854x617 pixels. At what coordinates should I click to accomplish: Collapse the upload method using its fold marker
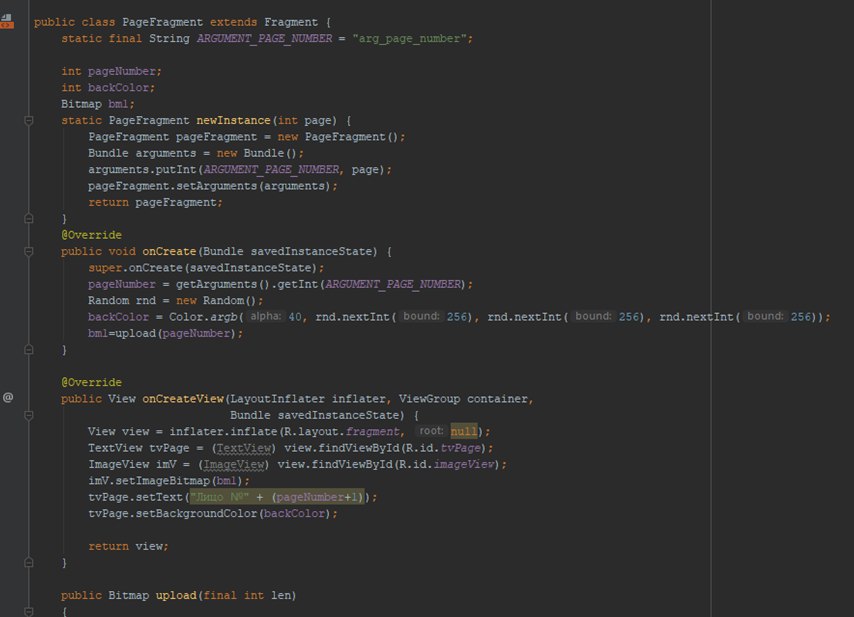29,612
